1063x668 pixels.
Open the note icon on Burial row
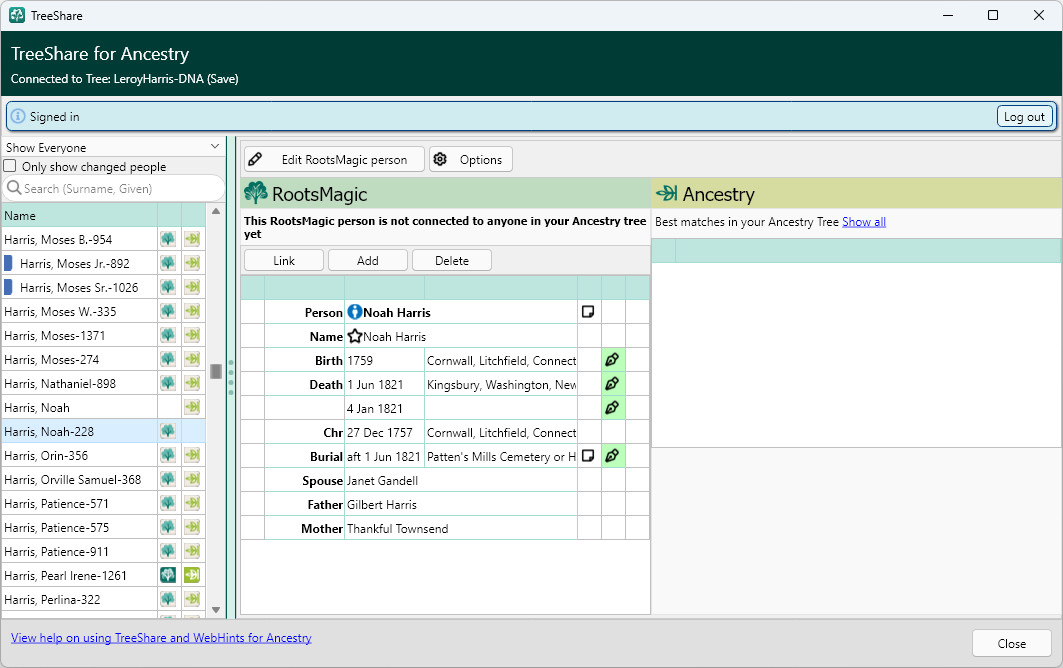coord(588,456)
